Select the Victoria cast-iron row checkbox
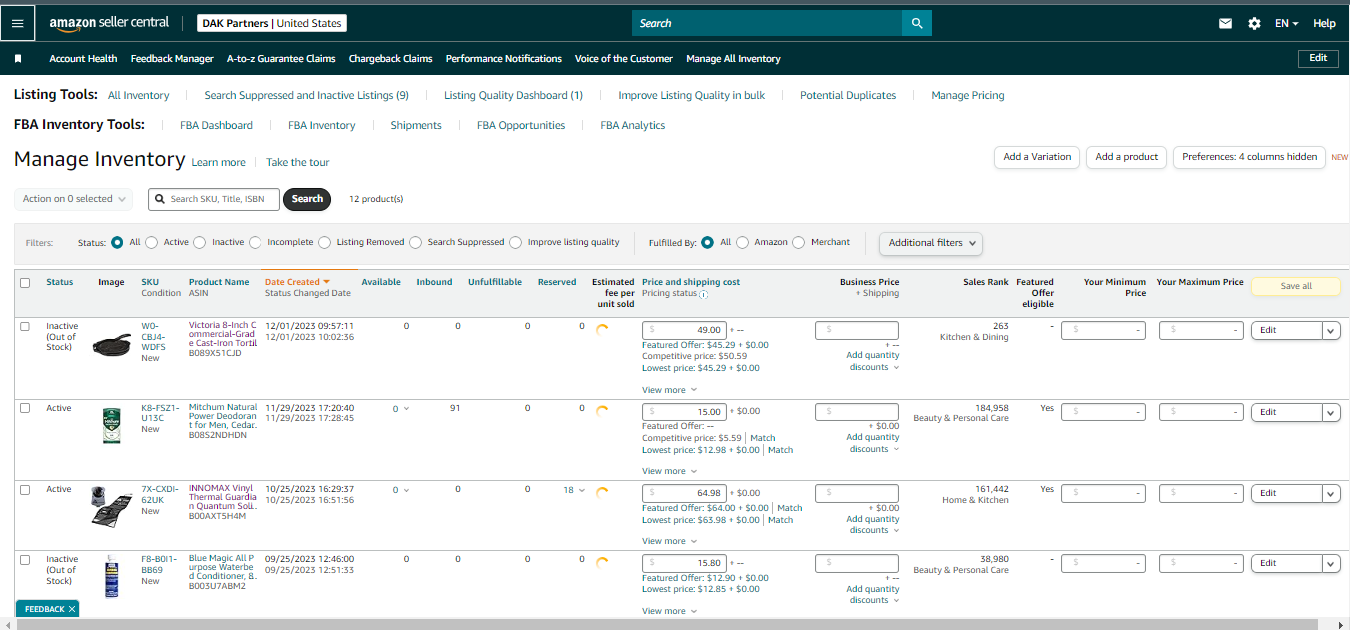 click(25, 327)
